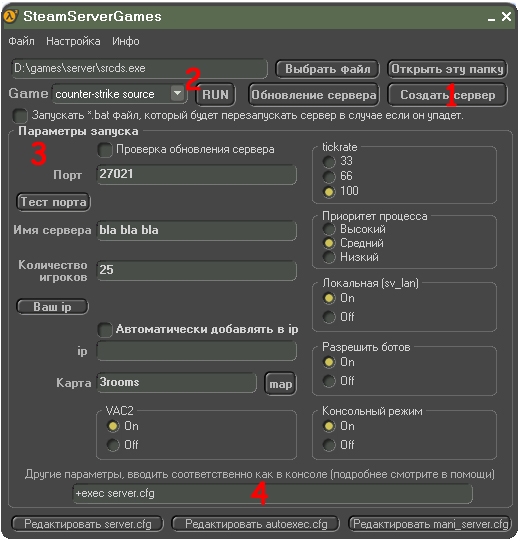
Task: Set process priority to Высокий
Action: [x=329, y=229]
